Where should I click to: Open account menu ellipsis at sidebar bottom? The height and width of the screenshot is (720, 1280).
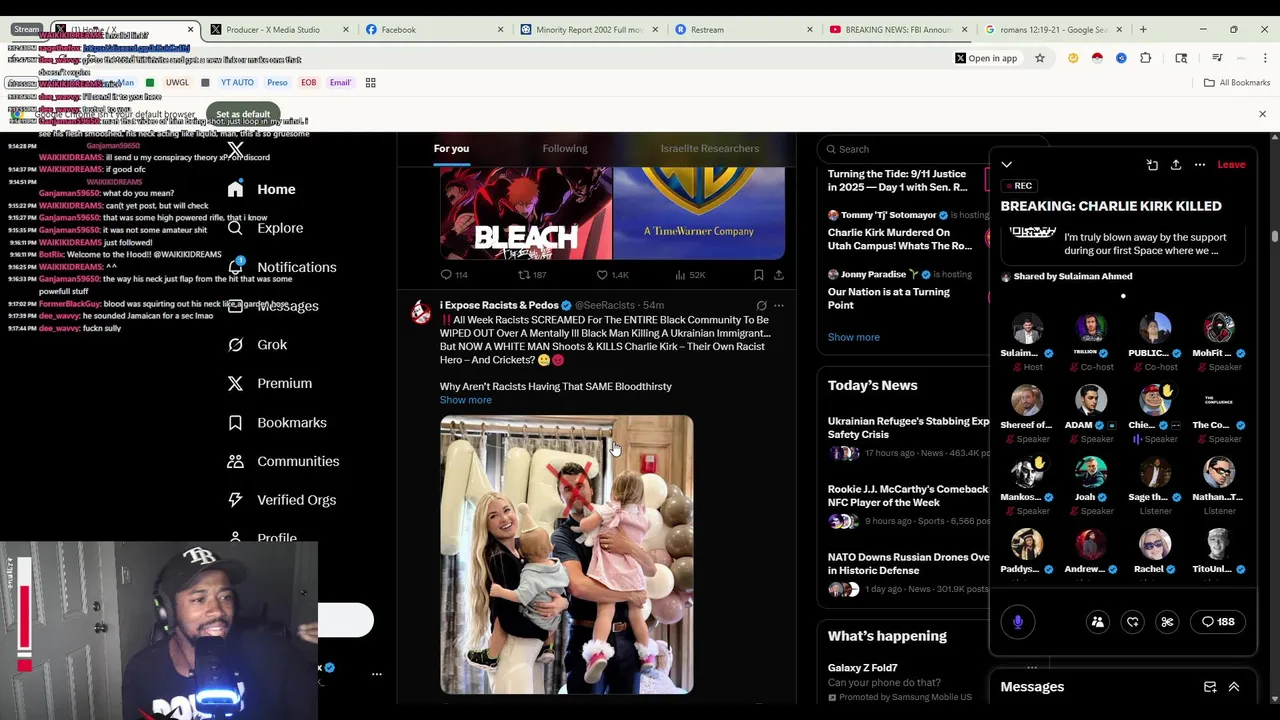coord(377,674)
